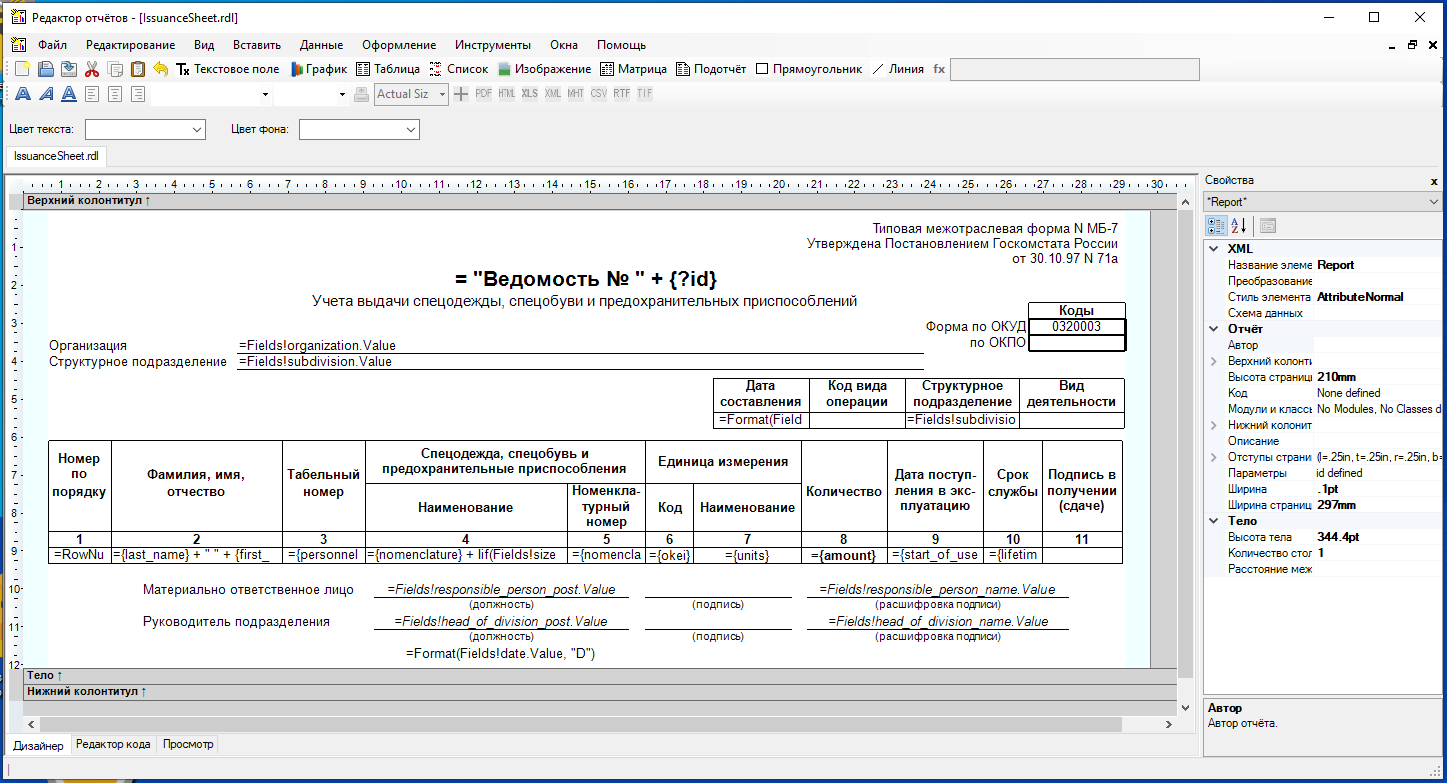This screenshot has height=783, width=1447.
Task: Insert a Текстовое поле element
Action: 228,69
